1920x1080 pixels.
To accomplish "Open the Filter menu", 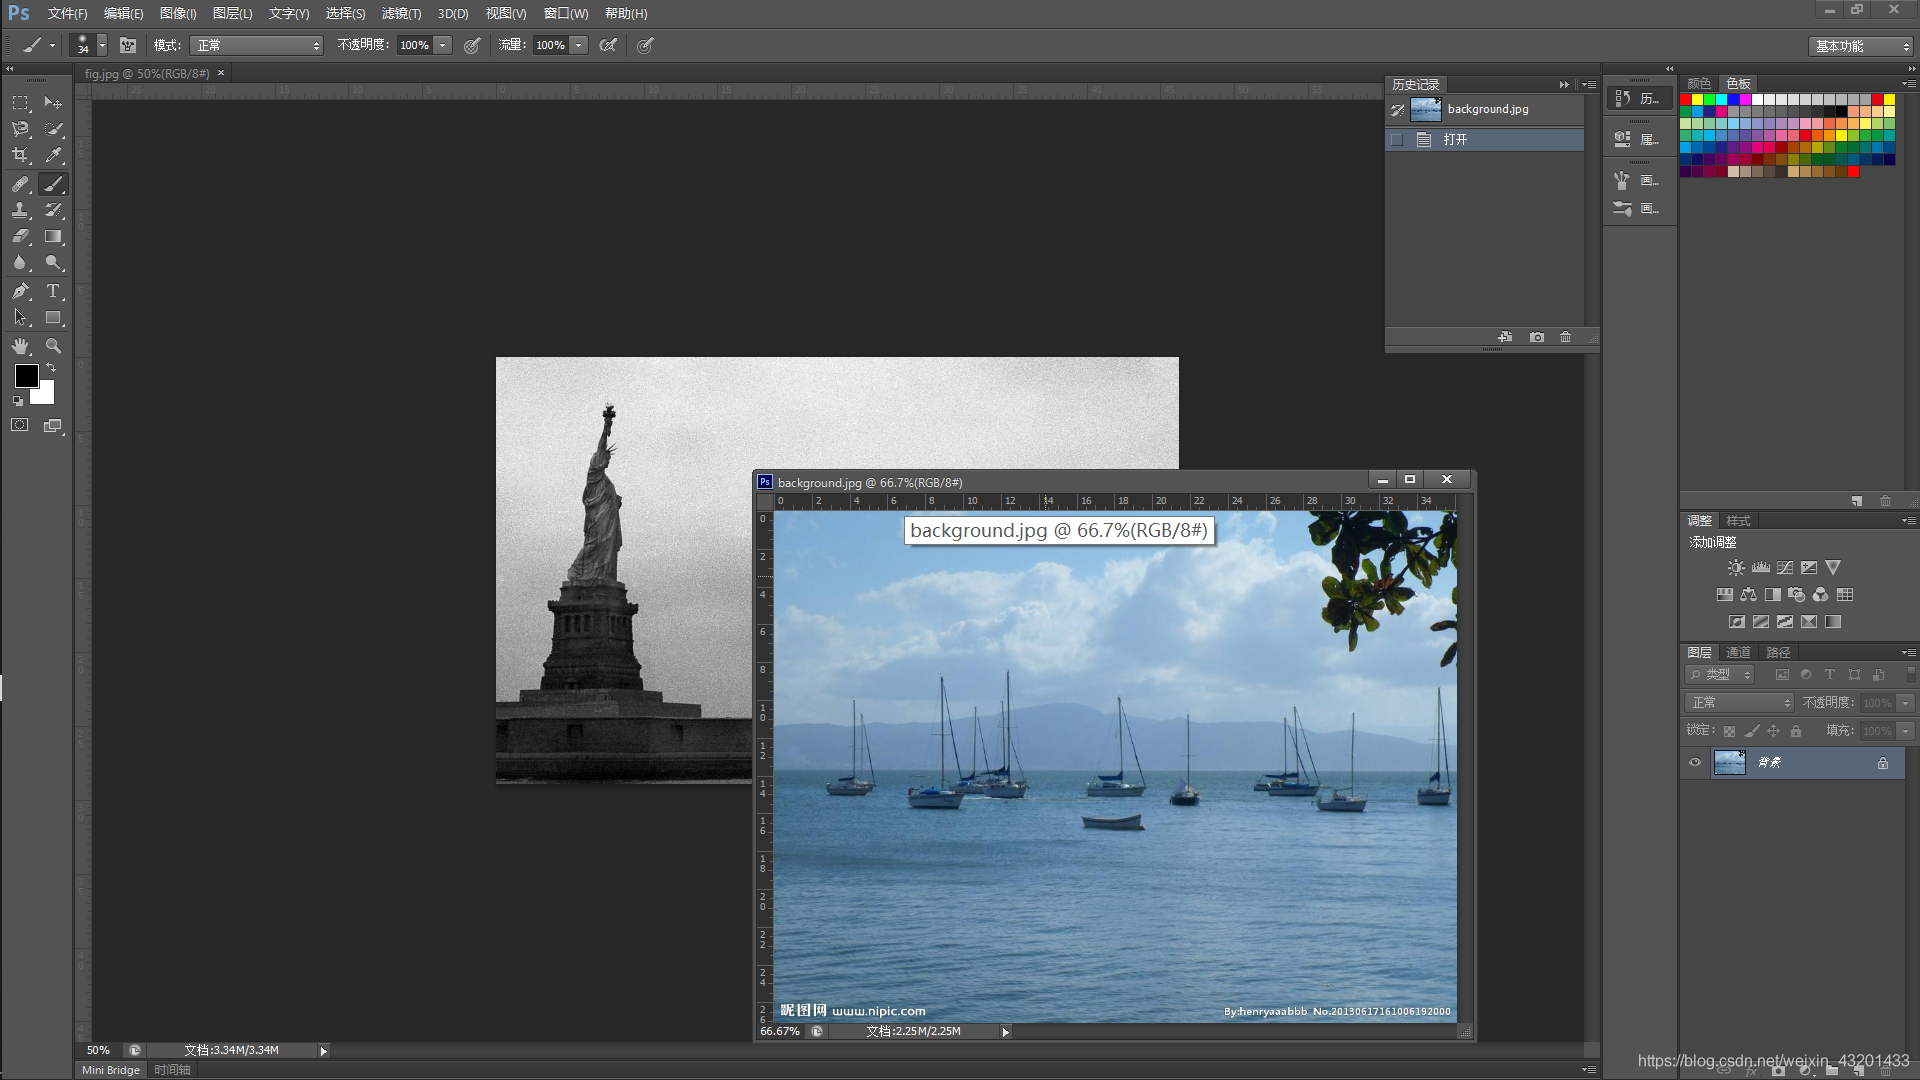I will [x=401, y=13].
